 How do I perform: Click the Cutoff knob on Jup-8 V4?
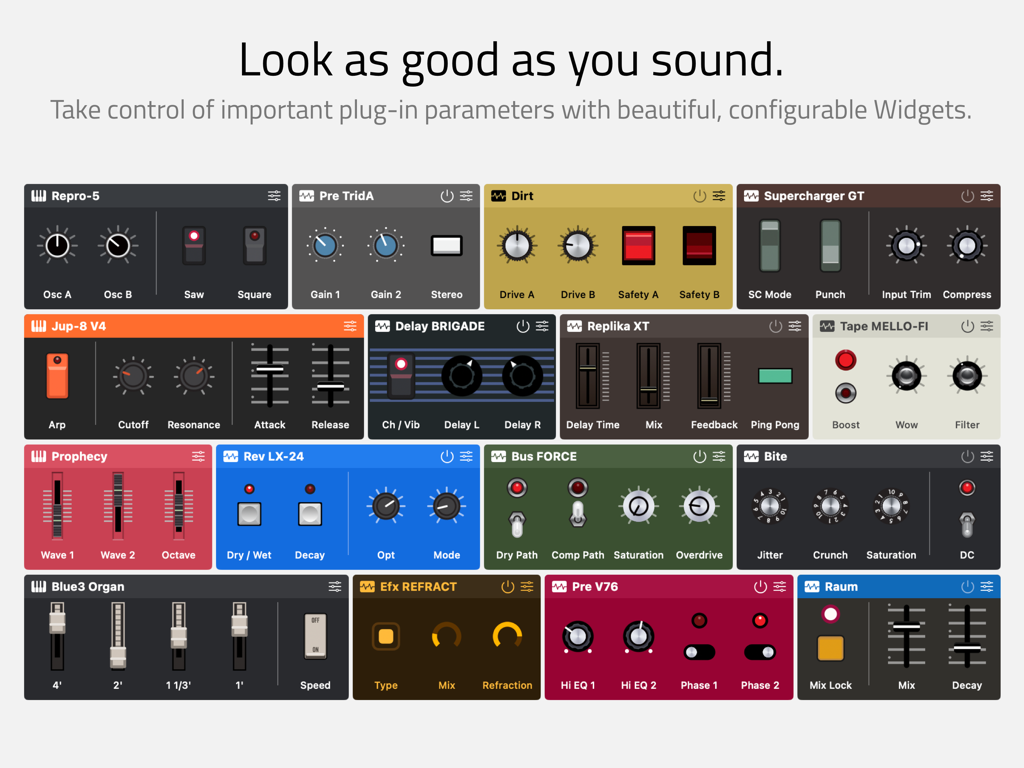(x=131, y=377)
